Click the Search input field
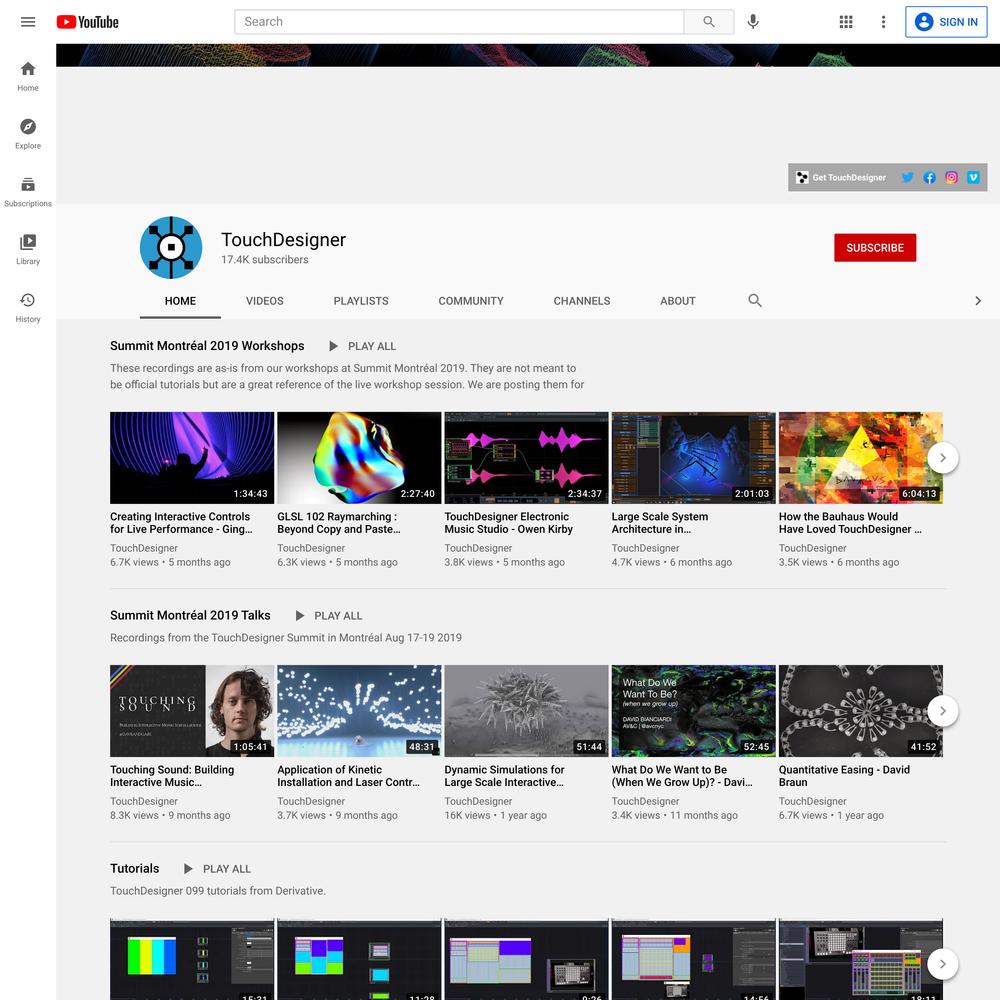Image resolution: width=1000 pixels, height=1000 pixels. [x=459, y=22]
